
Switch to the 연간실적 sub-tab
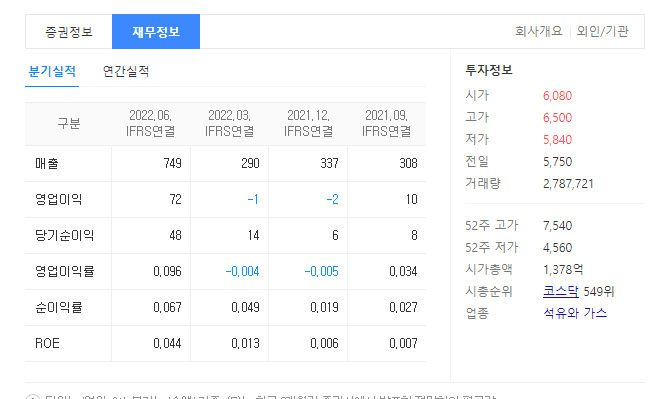click(126, 71)
